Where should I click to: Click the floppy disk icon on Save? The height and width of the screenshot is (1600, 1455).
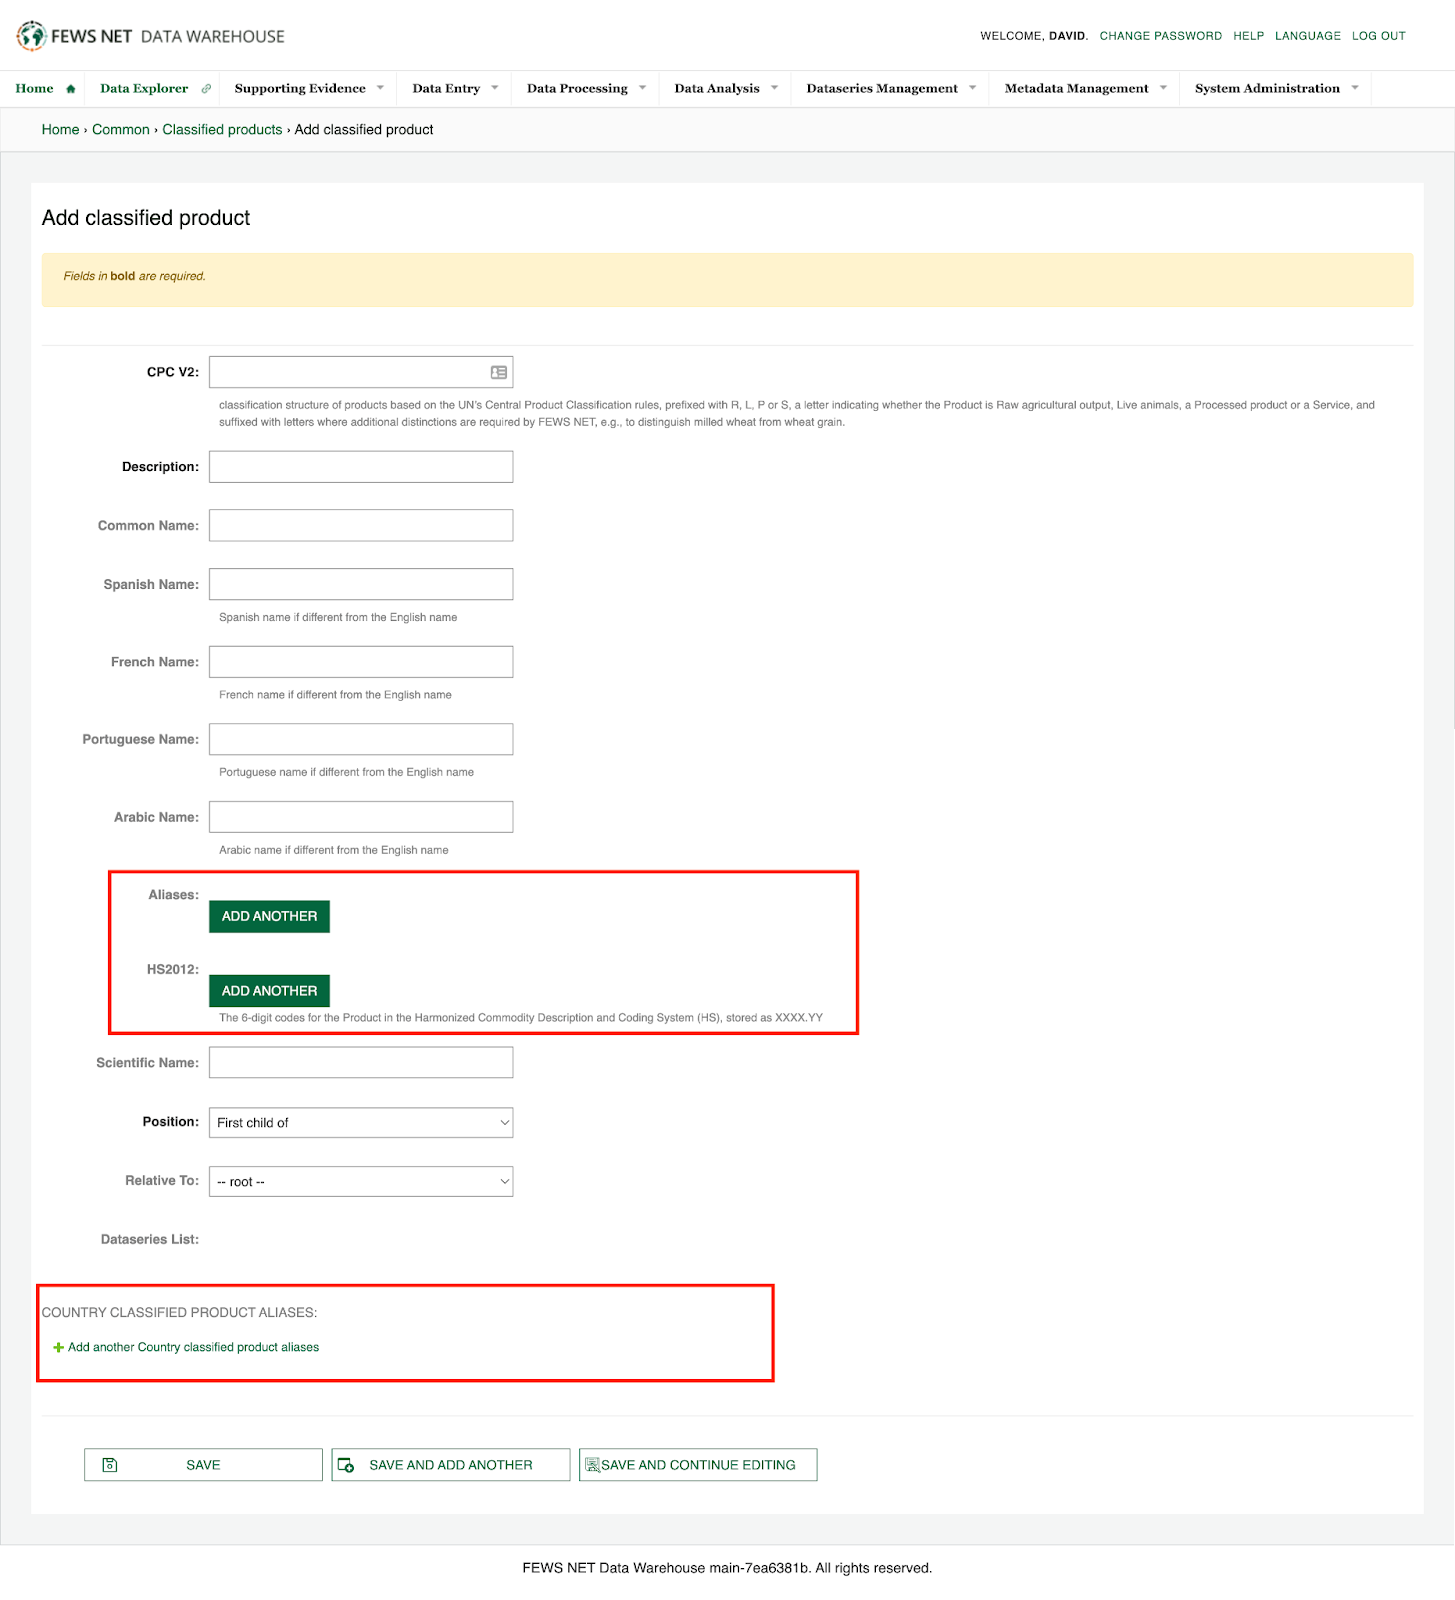(x=110, y=1465)
